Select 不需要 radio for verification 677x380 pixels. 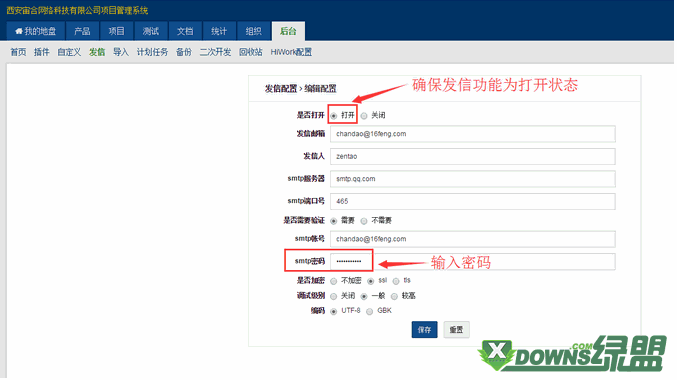click(x=364, y=221)
